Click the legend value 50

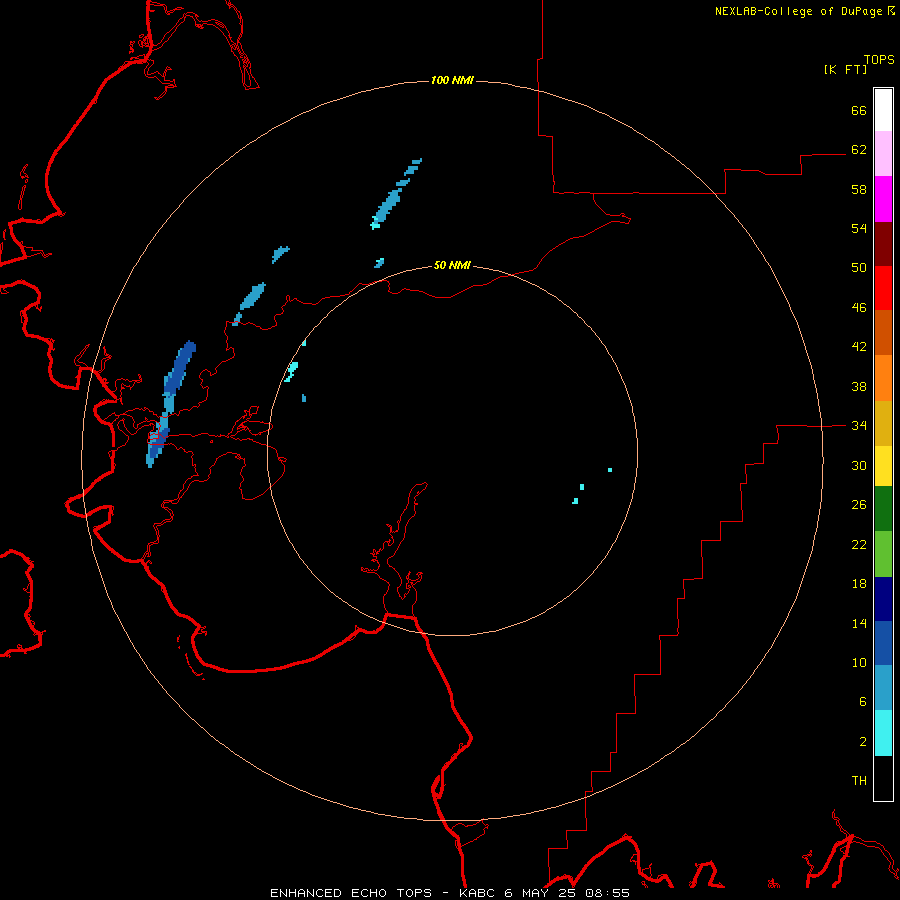click(859, 267)
